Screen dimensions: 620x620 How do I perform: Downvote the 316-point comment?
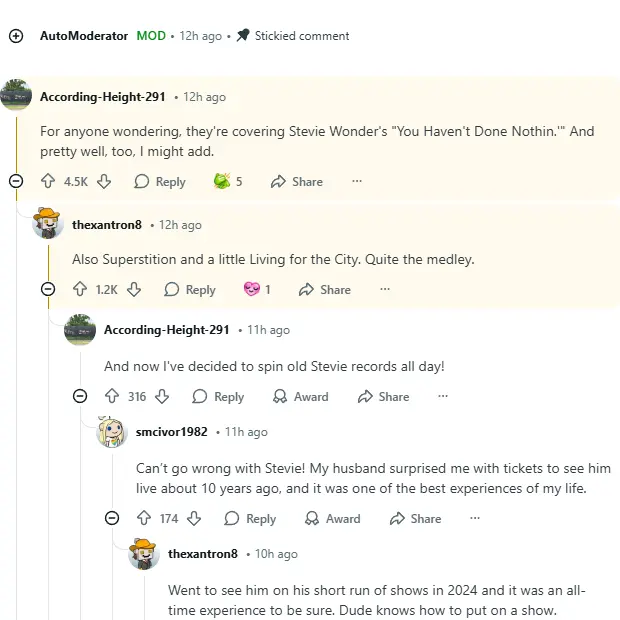[162, 397]
